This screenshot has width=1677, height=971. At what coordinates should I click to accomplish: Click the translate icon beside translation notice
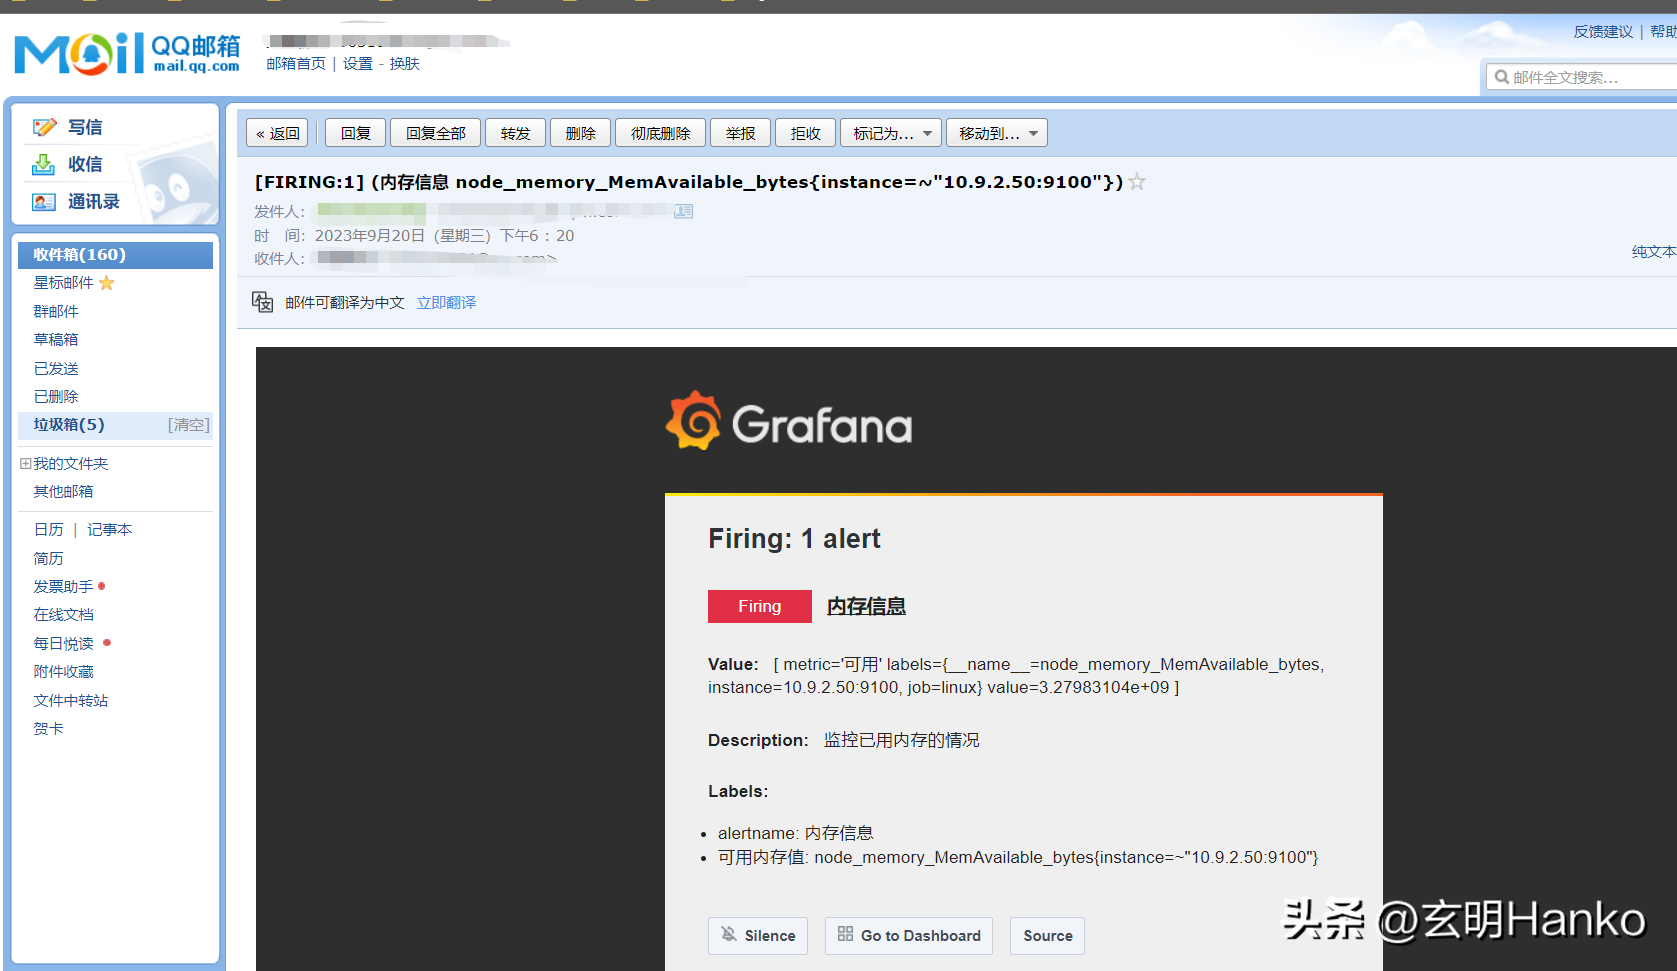point(263,302)
